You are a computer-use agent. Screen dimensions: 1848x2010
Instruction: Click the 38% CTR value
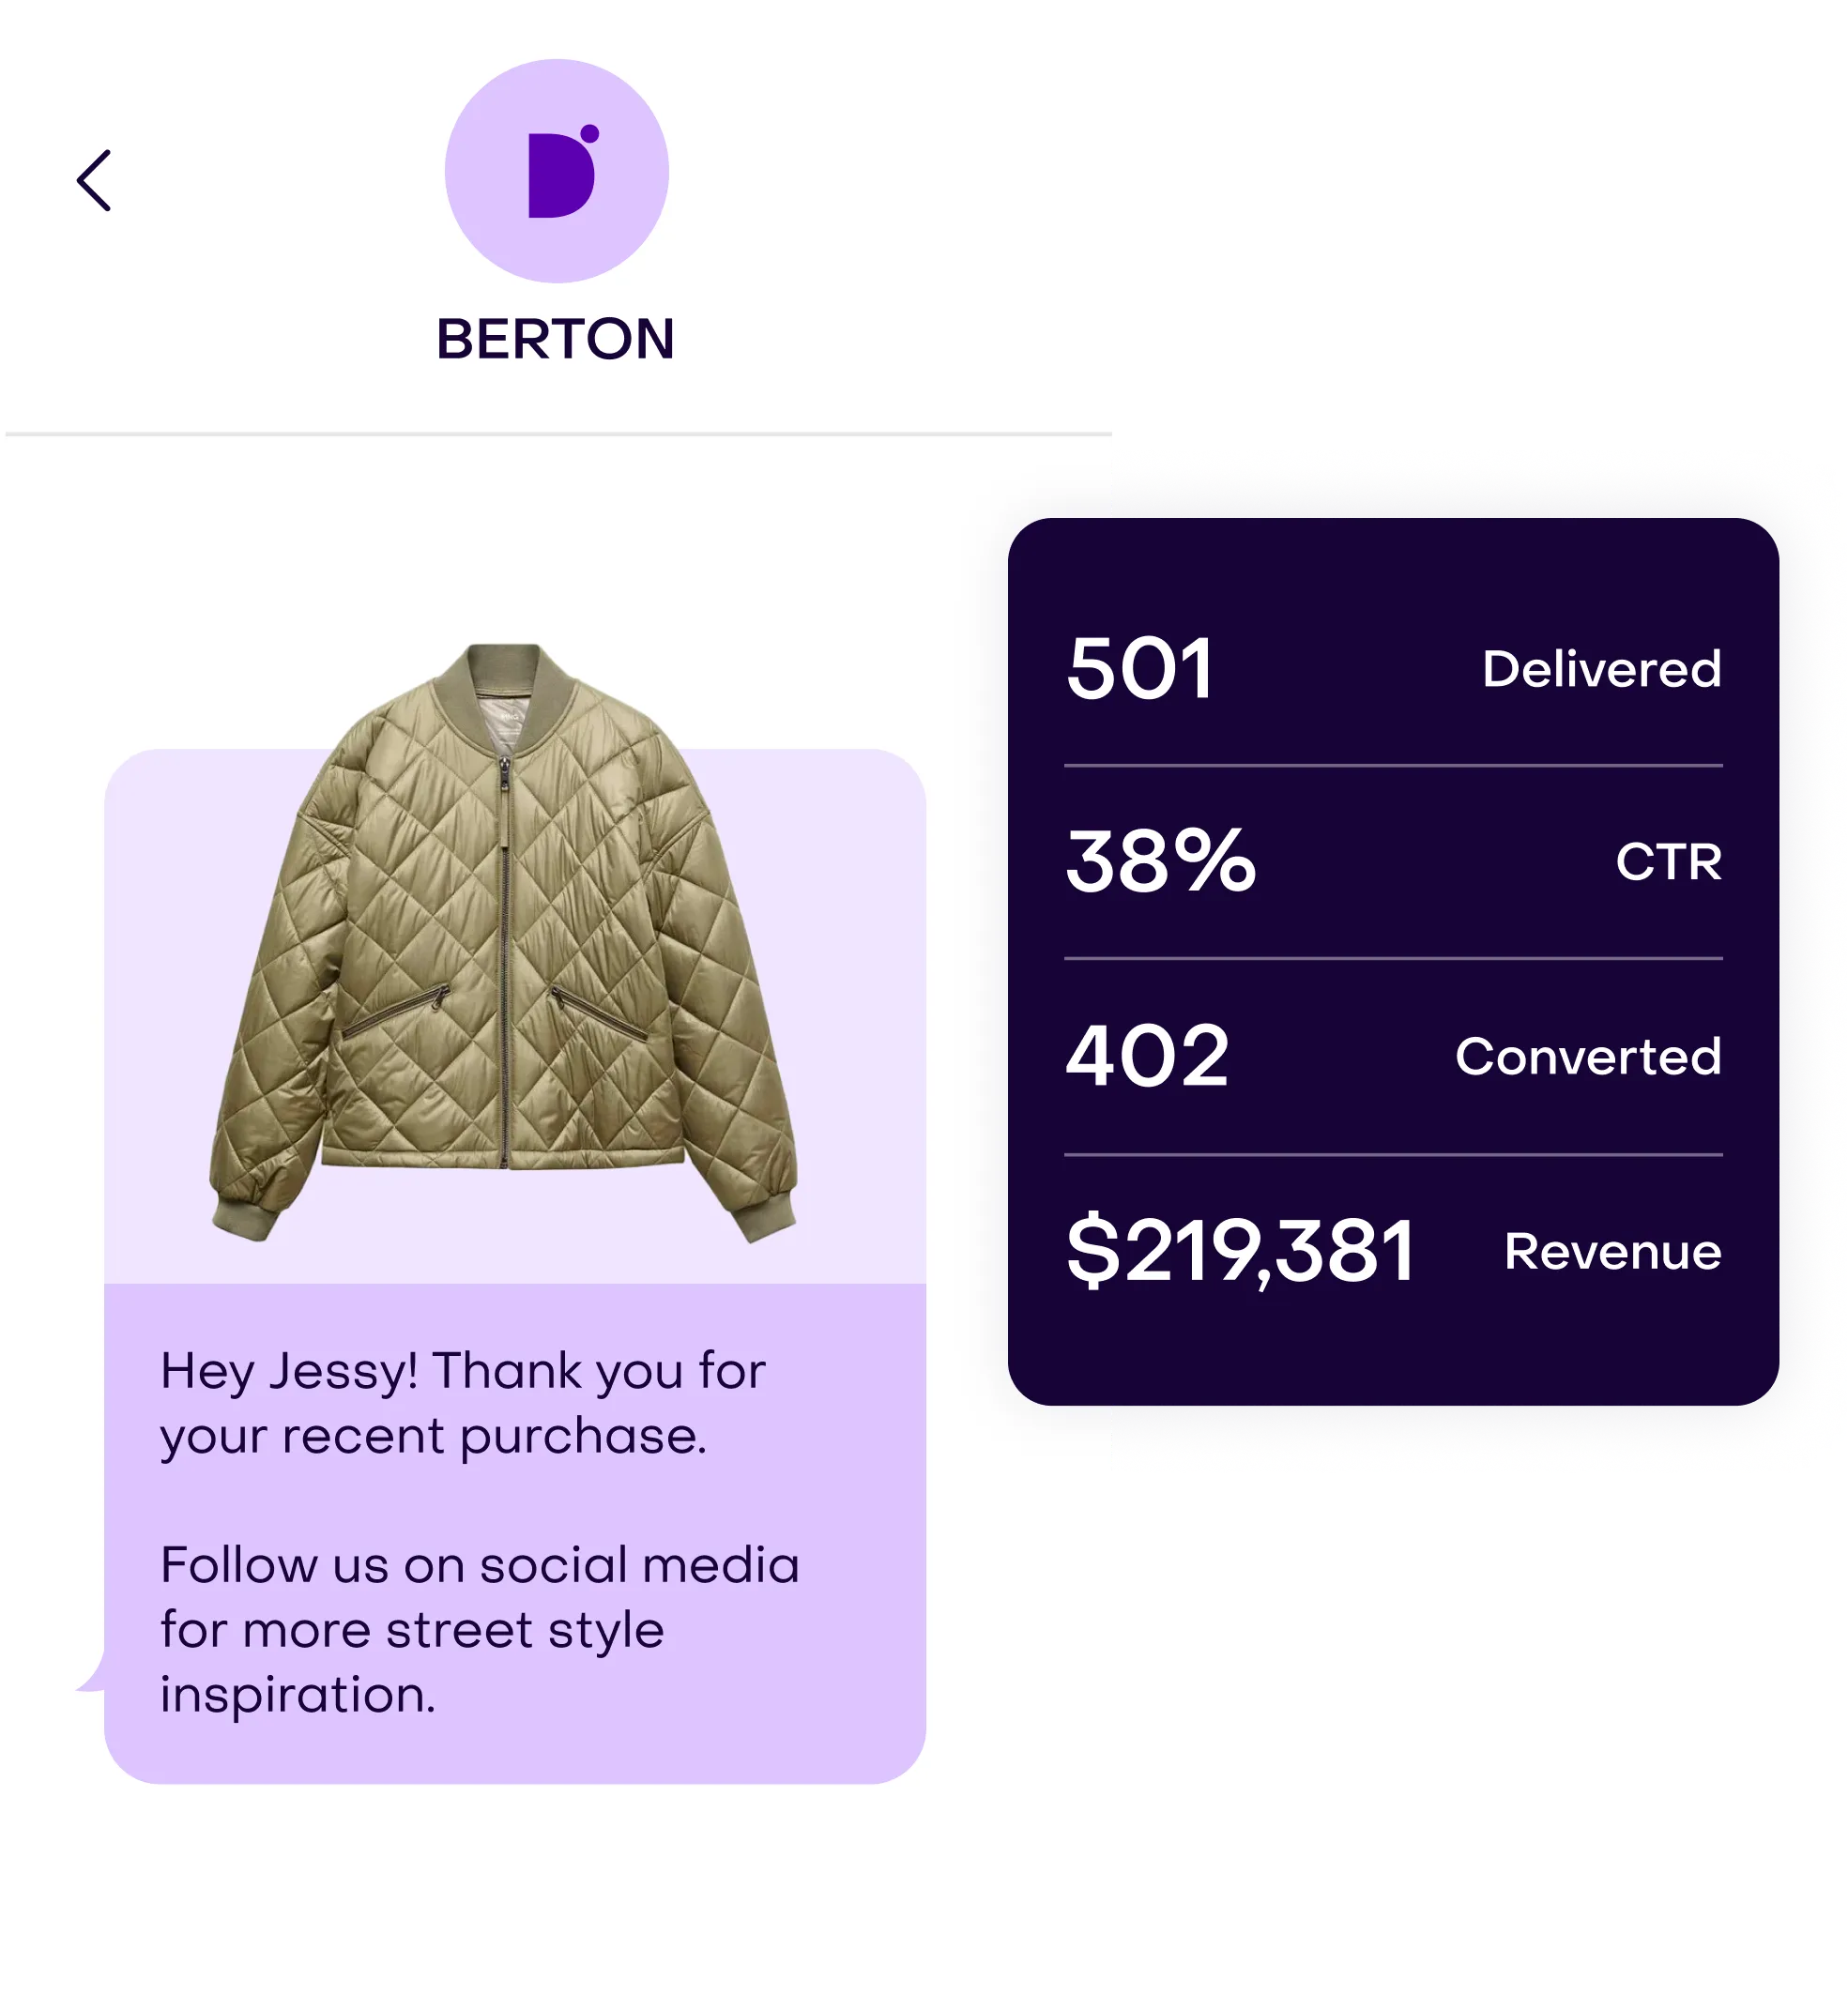pyautogui.click(x=1161, y=861)
